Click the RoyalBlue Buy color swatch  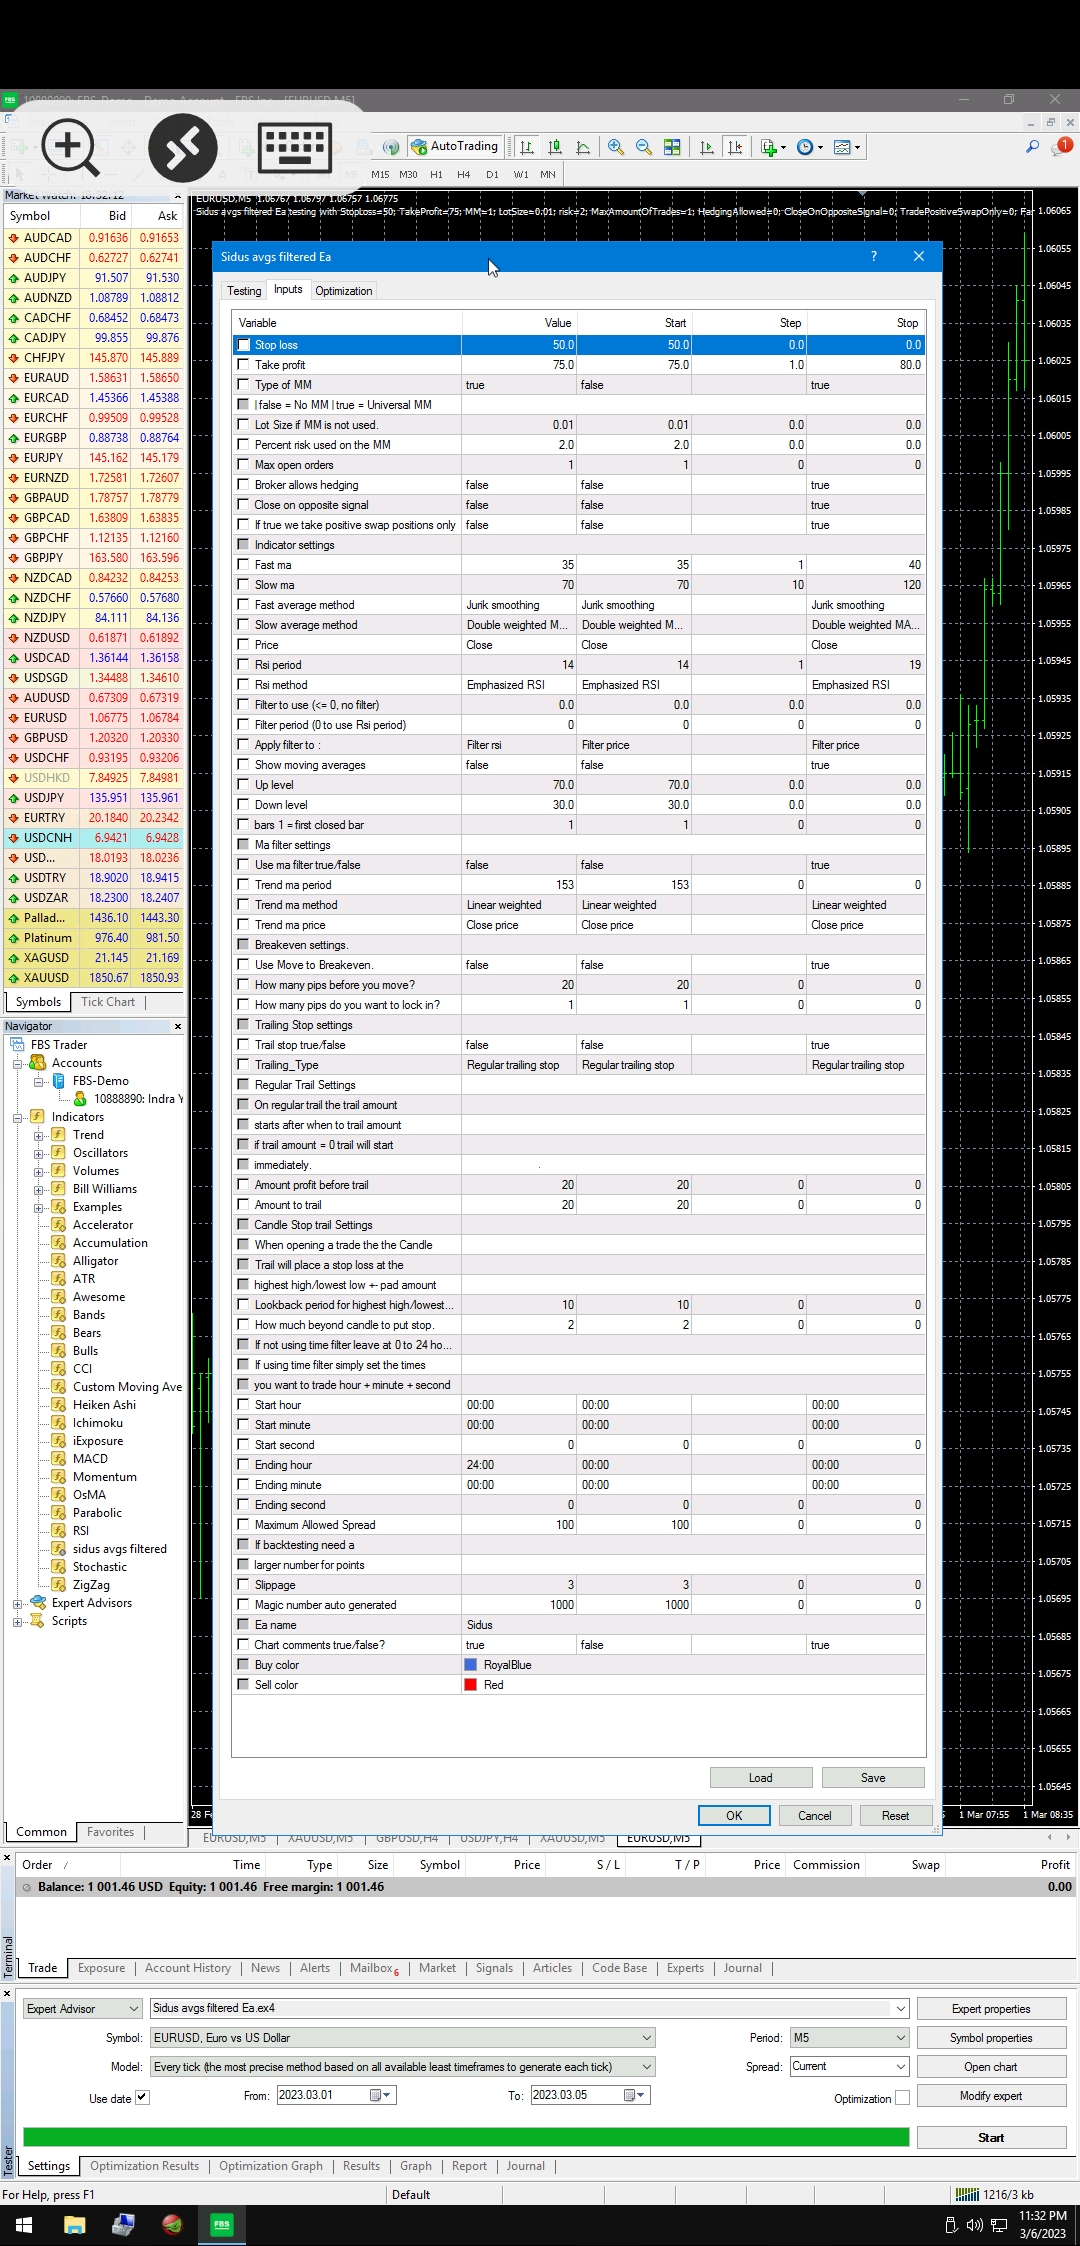click(x=471, y=1665)
